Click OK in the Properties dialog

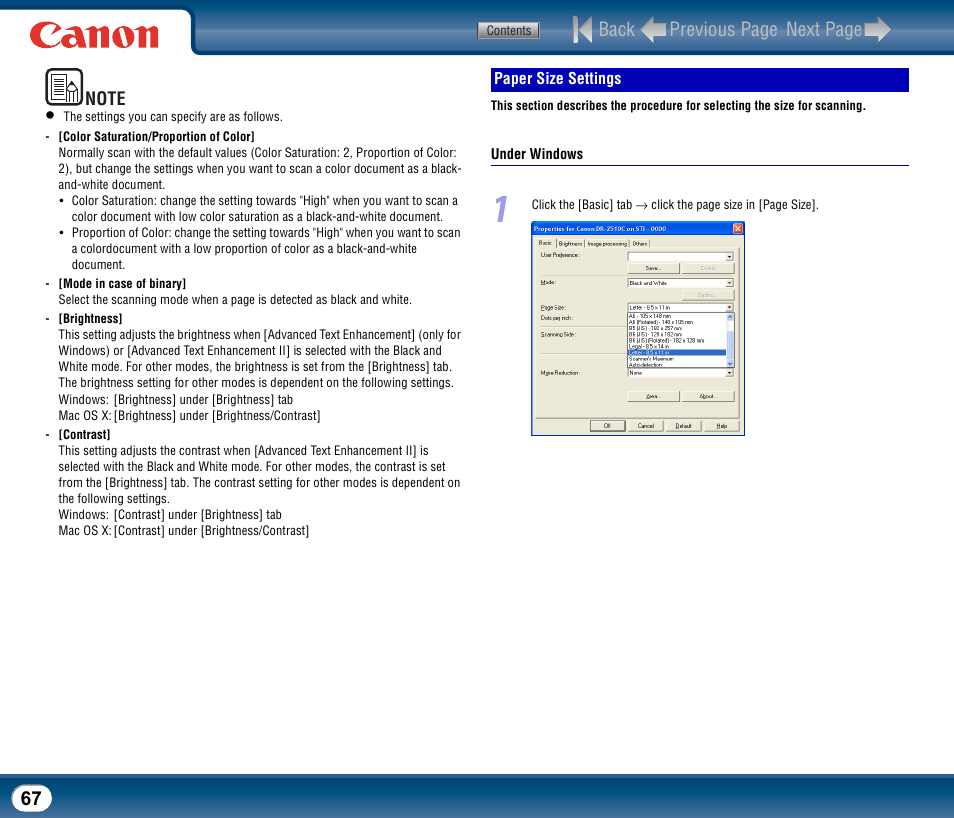pos(607,425)
